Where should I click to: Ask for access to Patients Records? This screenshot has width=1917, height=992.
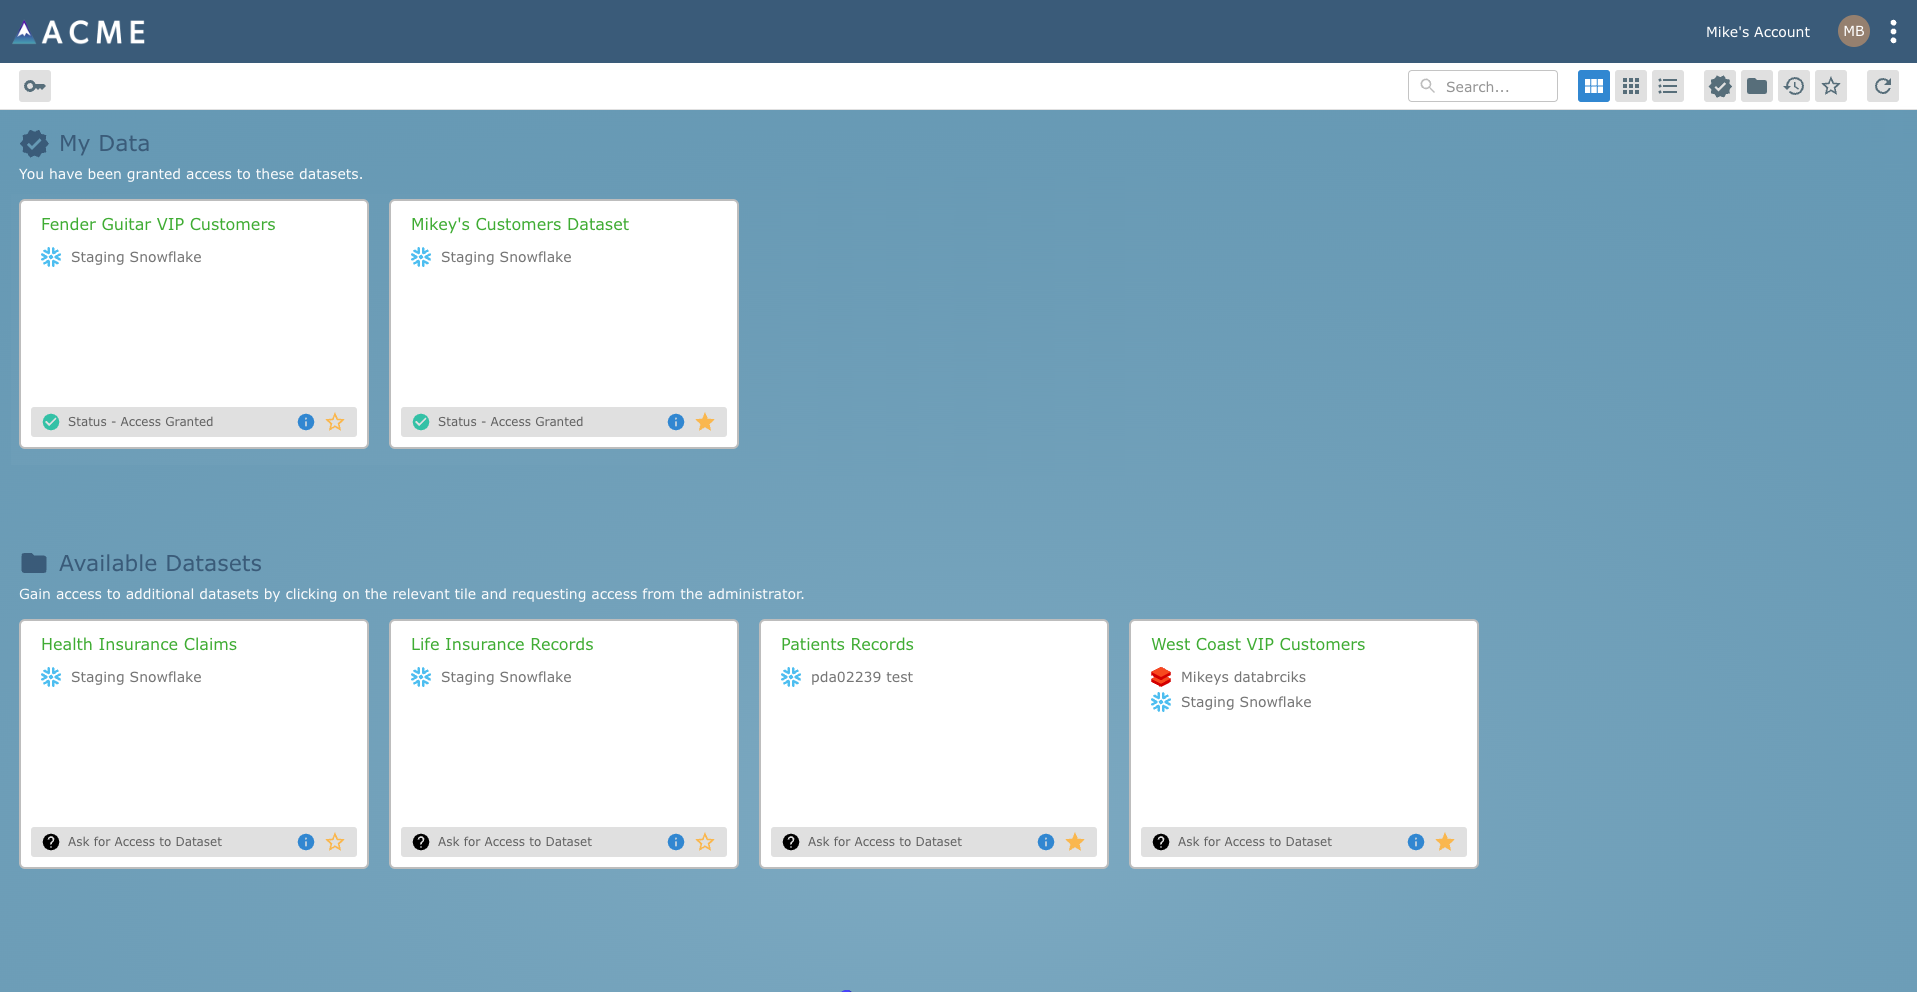(885, 842)
